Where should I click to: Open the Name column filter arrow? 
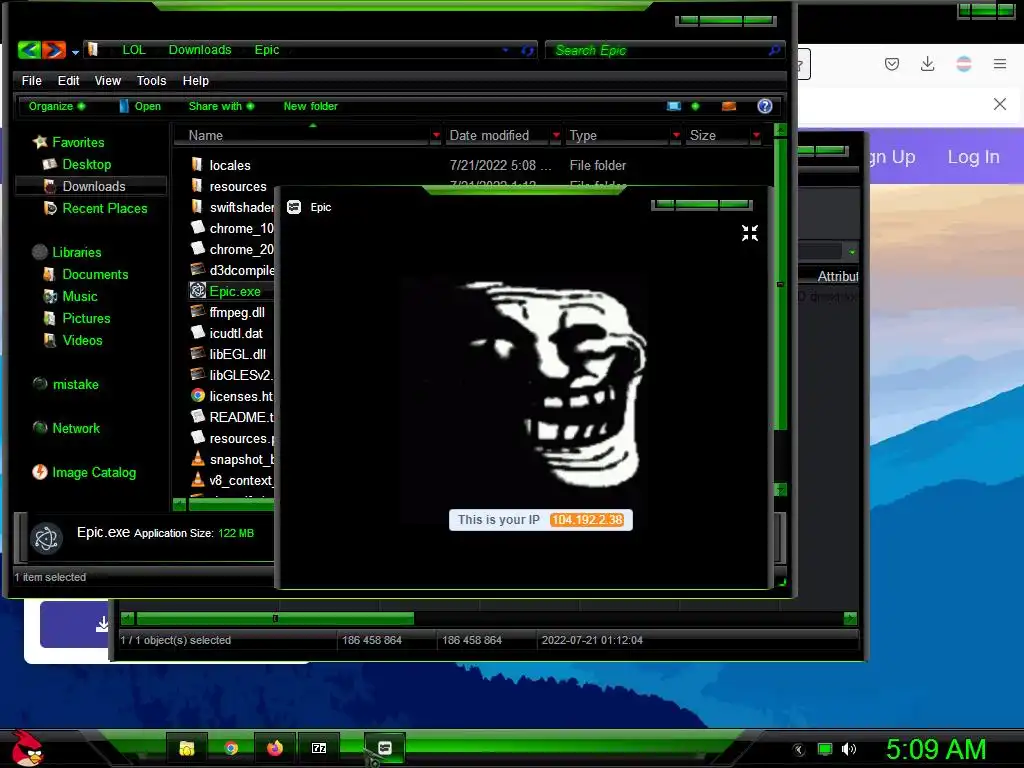pos(436,135)
